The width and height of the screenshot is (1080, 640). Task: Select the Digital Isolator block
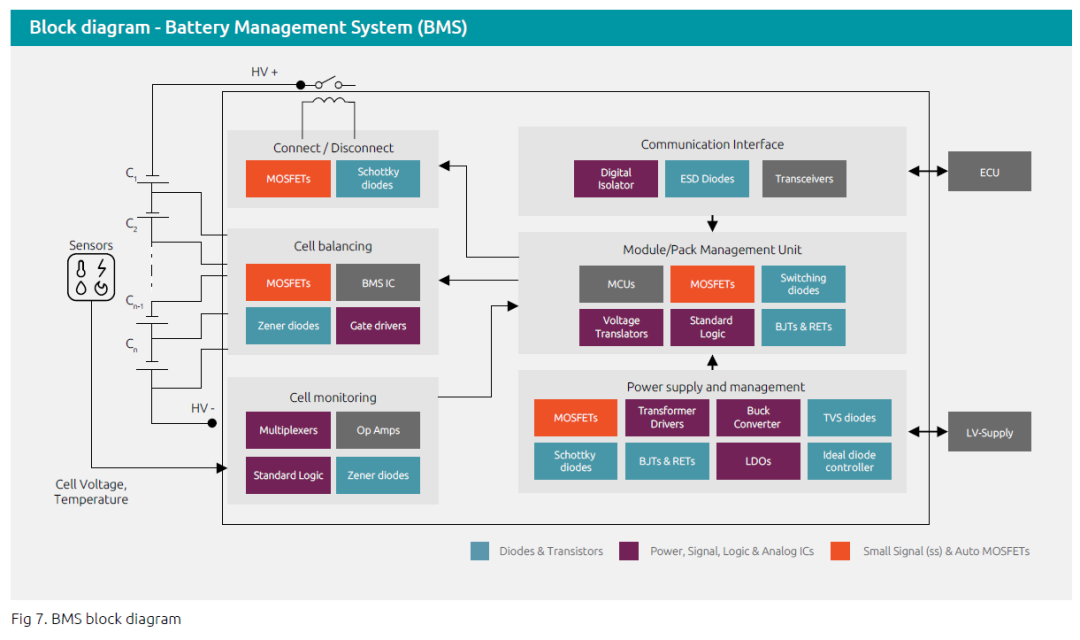[616, 179]
